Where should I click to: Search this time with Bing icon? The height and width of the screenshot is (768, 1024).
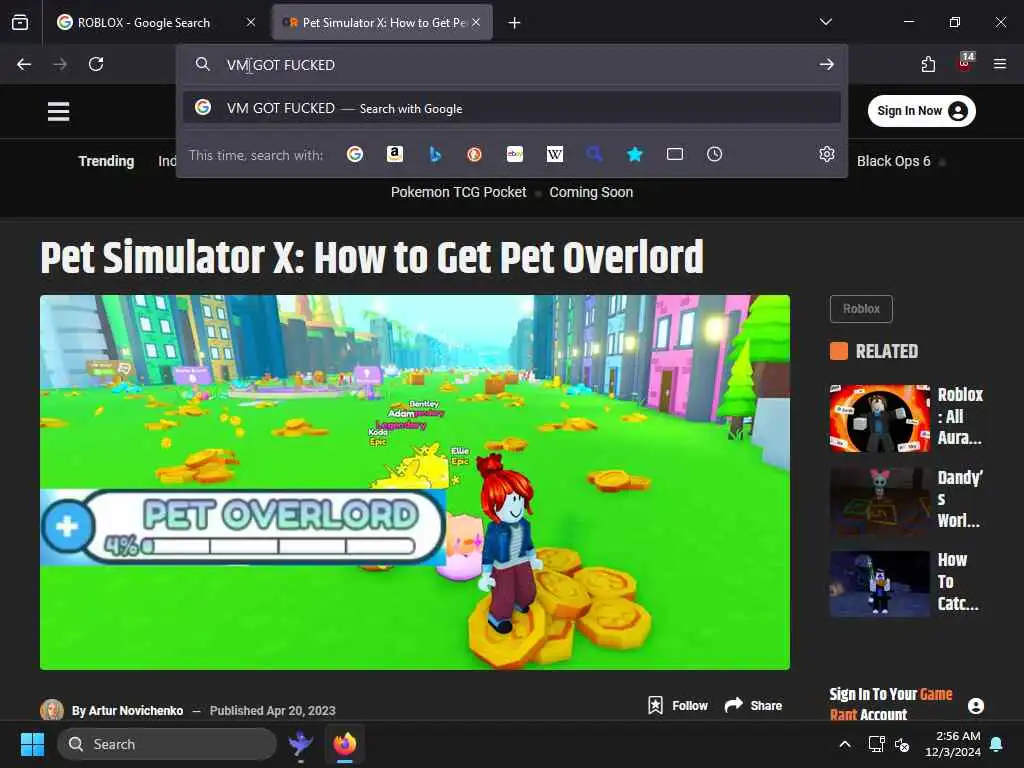tap(435, 154)
